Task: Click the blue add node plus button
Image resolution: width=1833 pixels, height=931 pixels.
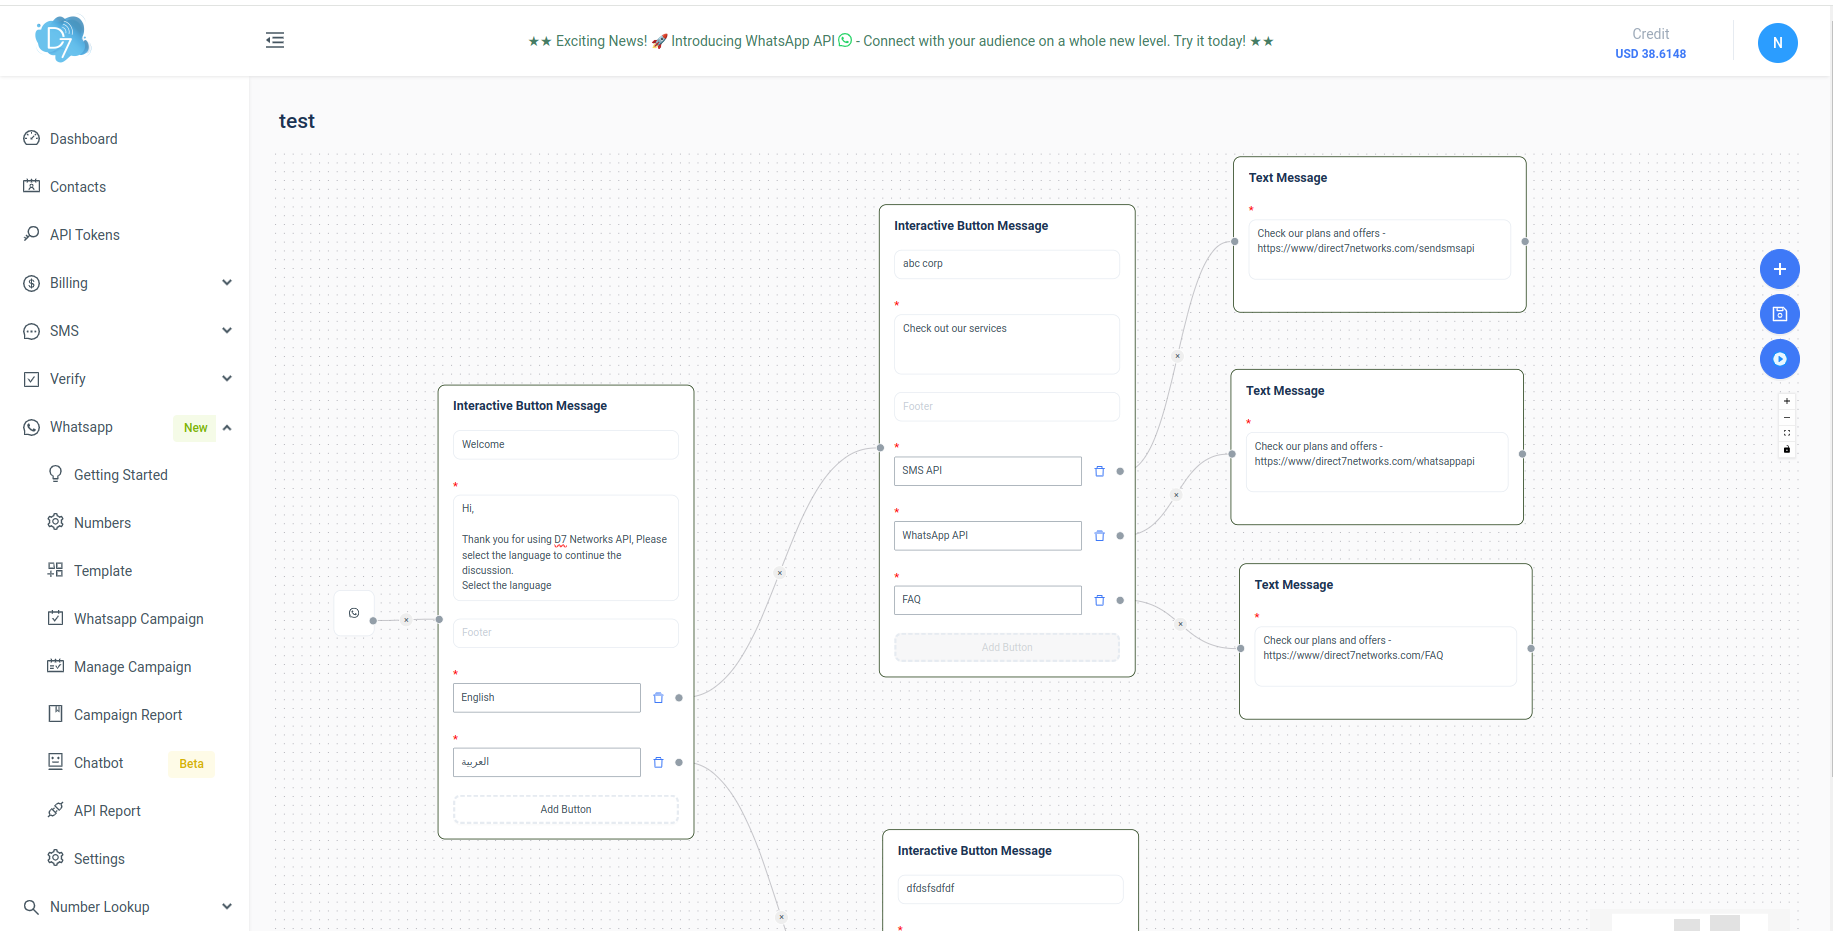Action: pos(1779,269)
